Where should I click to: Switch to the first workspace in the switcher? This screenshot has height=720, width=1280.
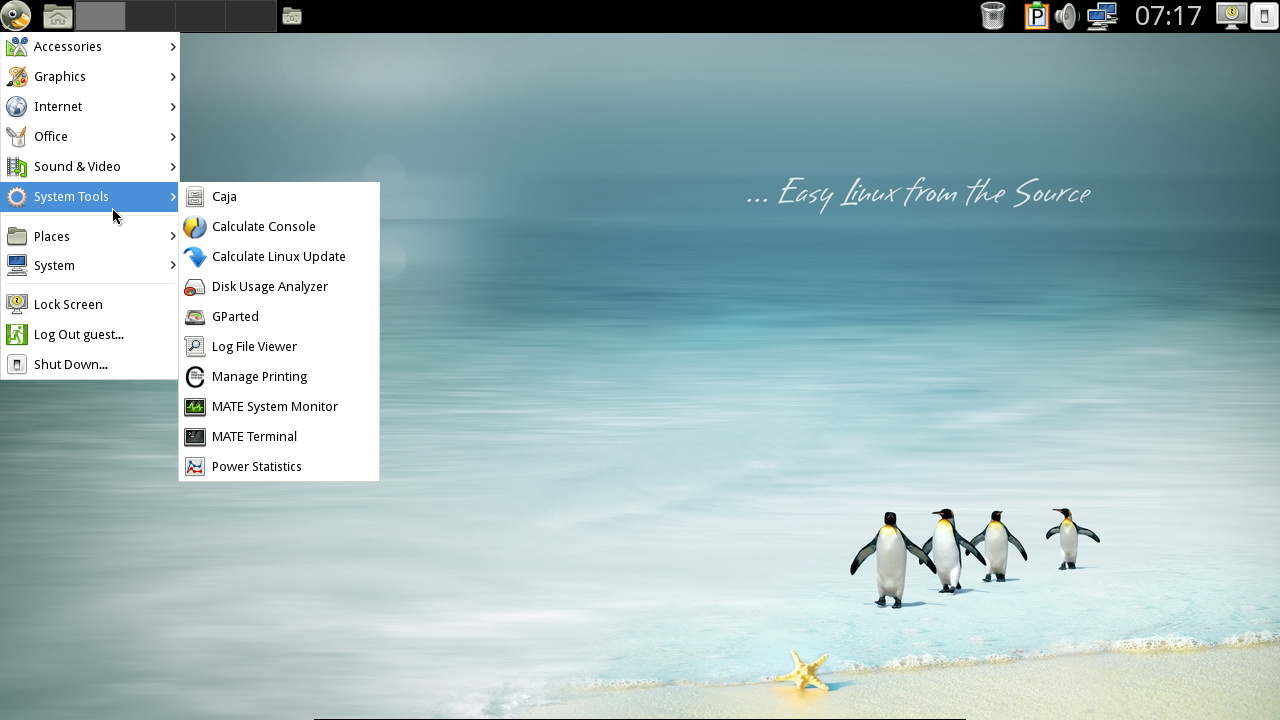100,16
